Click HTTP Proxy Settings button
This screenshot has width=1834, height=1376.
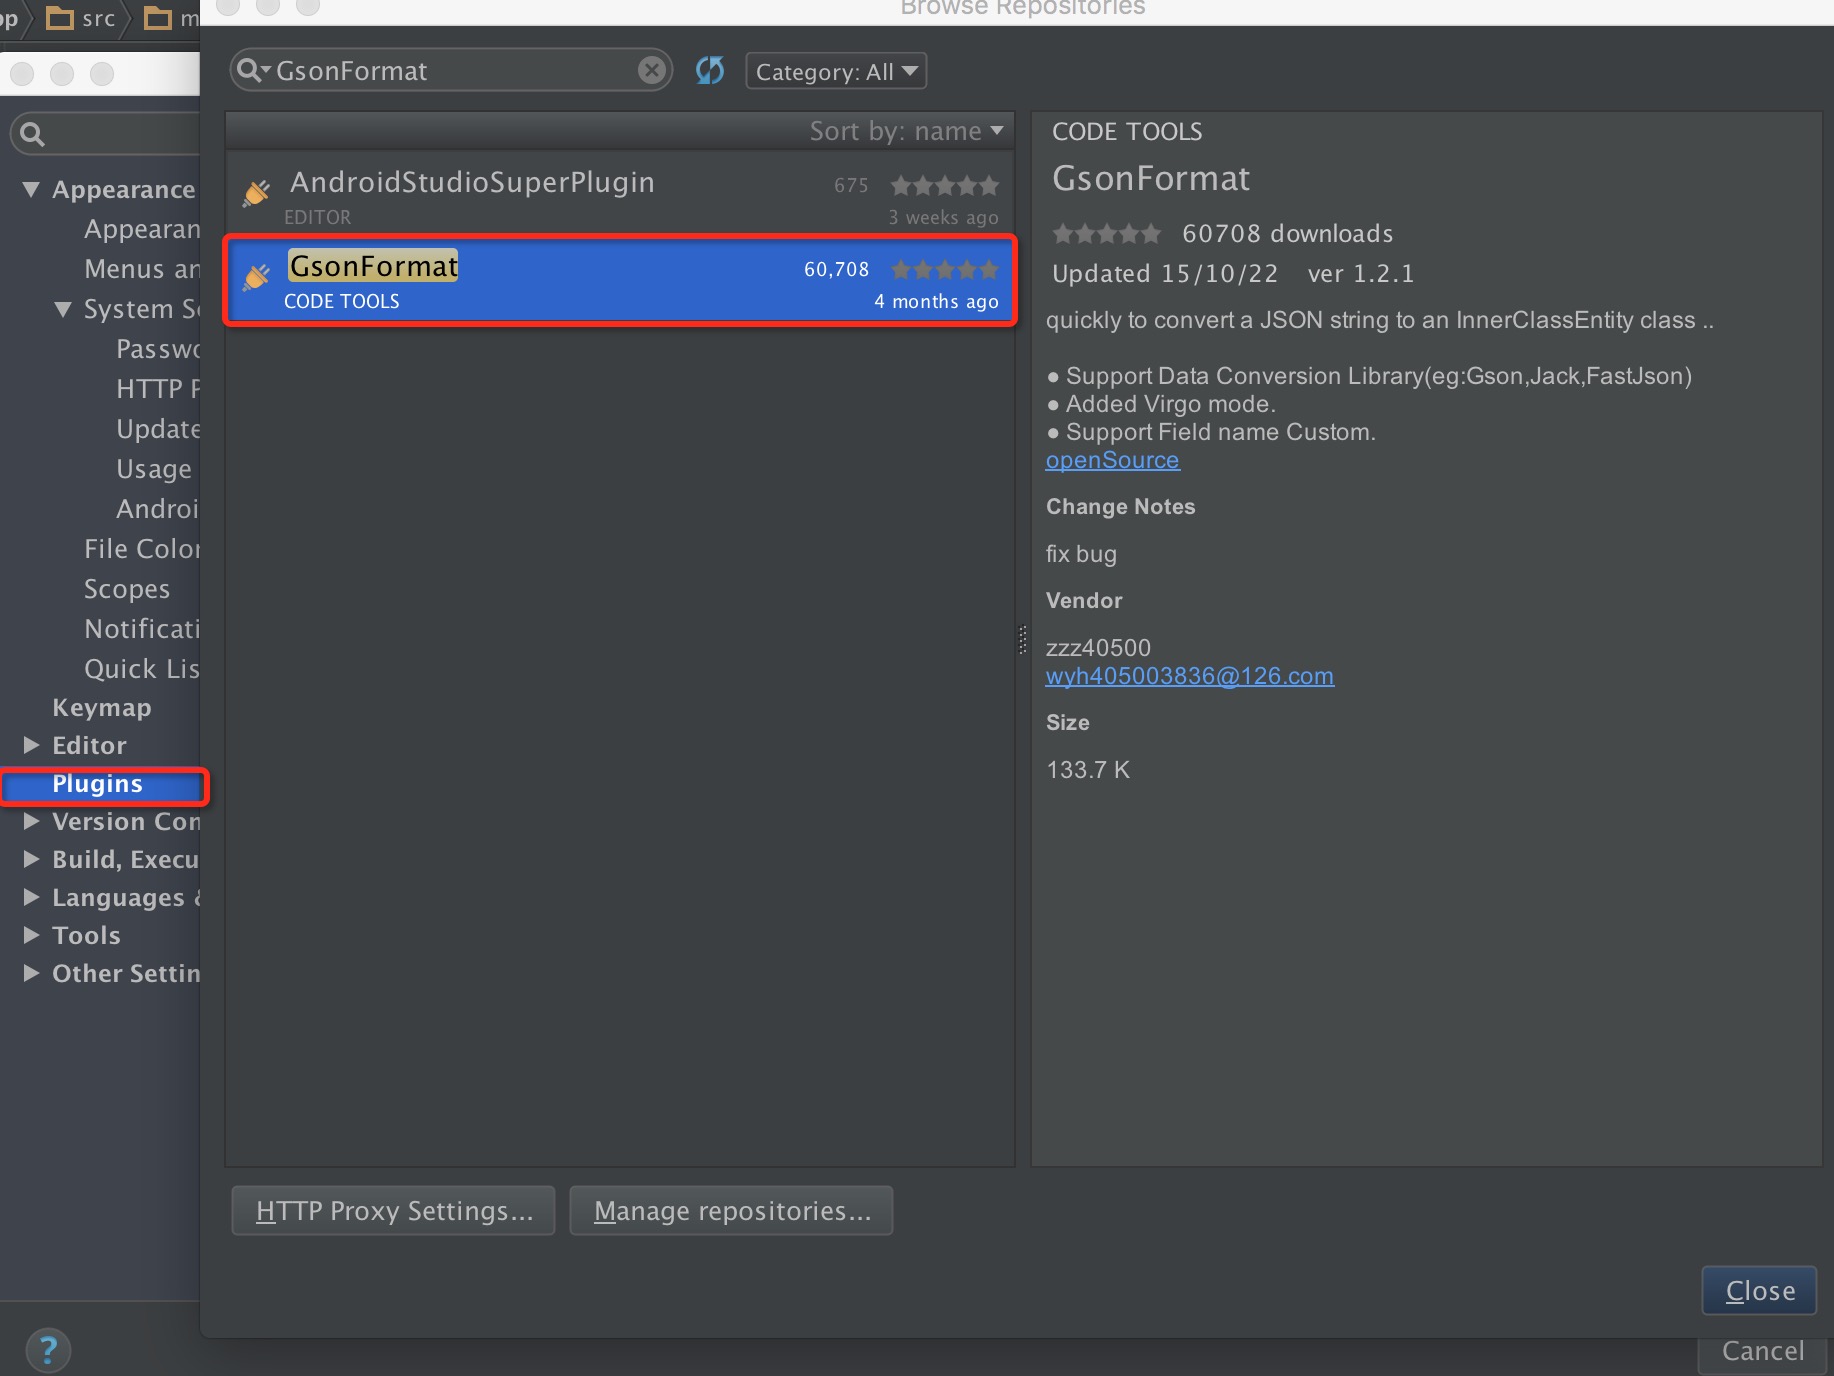(x=393, y=1211)
